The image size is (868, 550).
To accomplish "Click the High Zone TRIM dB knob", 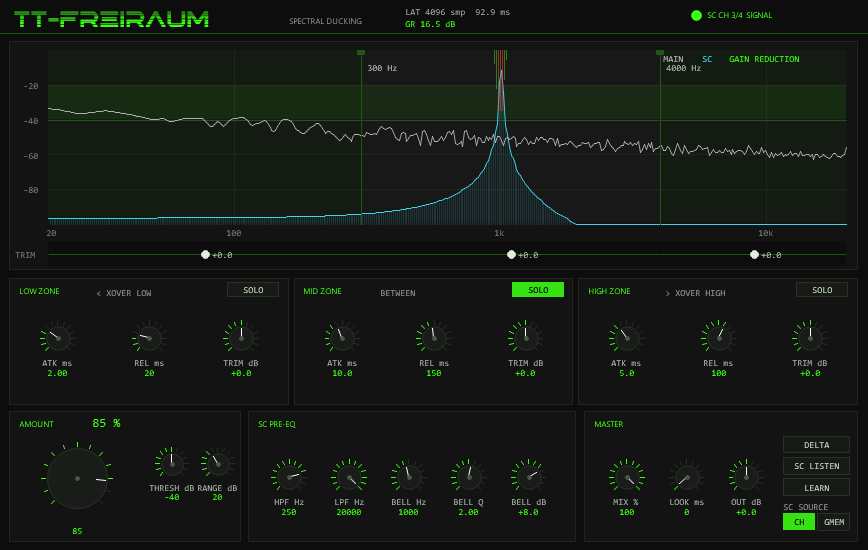I will coord(810,338).
